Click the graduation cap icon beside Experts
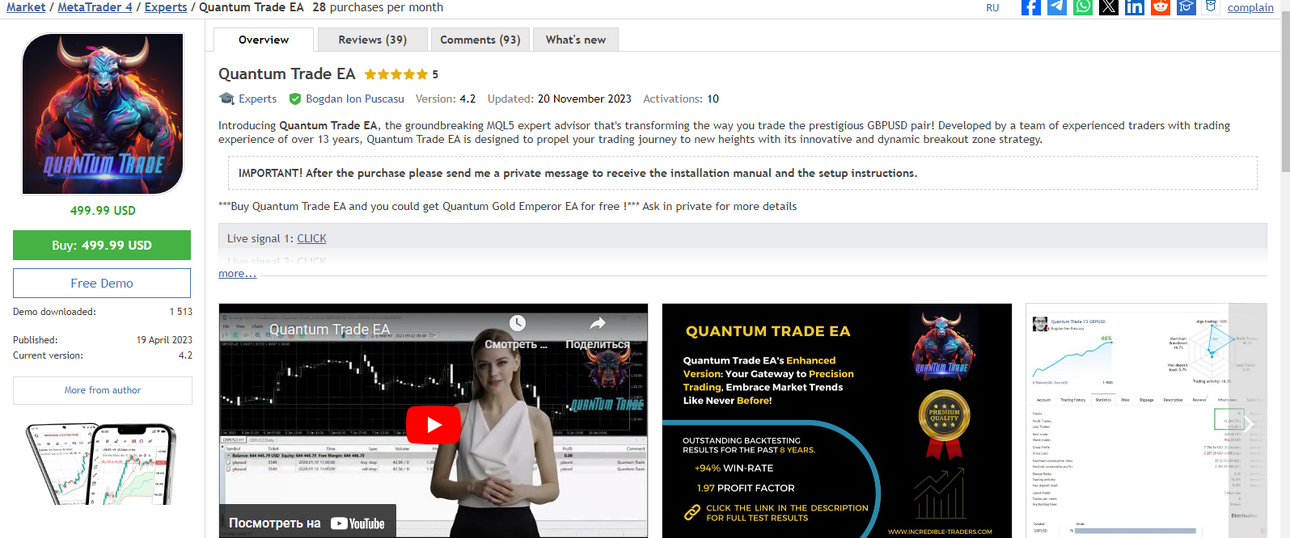This screenshot has width=1290, height=538. 227,99
